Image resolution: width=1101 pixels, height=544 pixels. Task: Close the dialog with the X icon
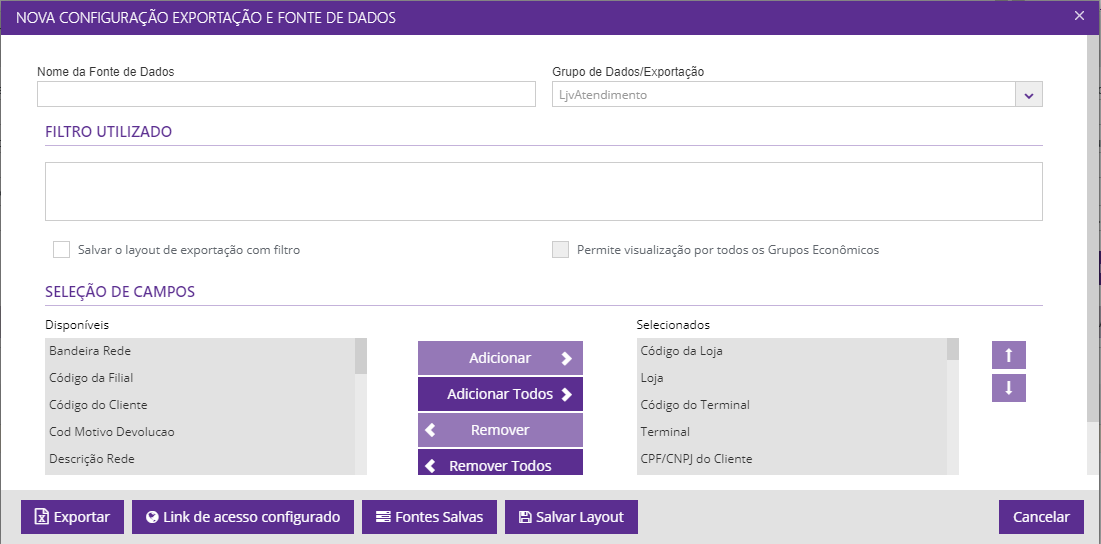(1079, 15)
